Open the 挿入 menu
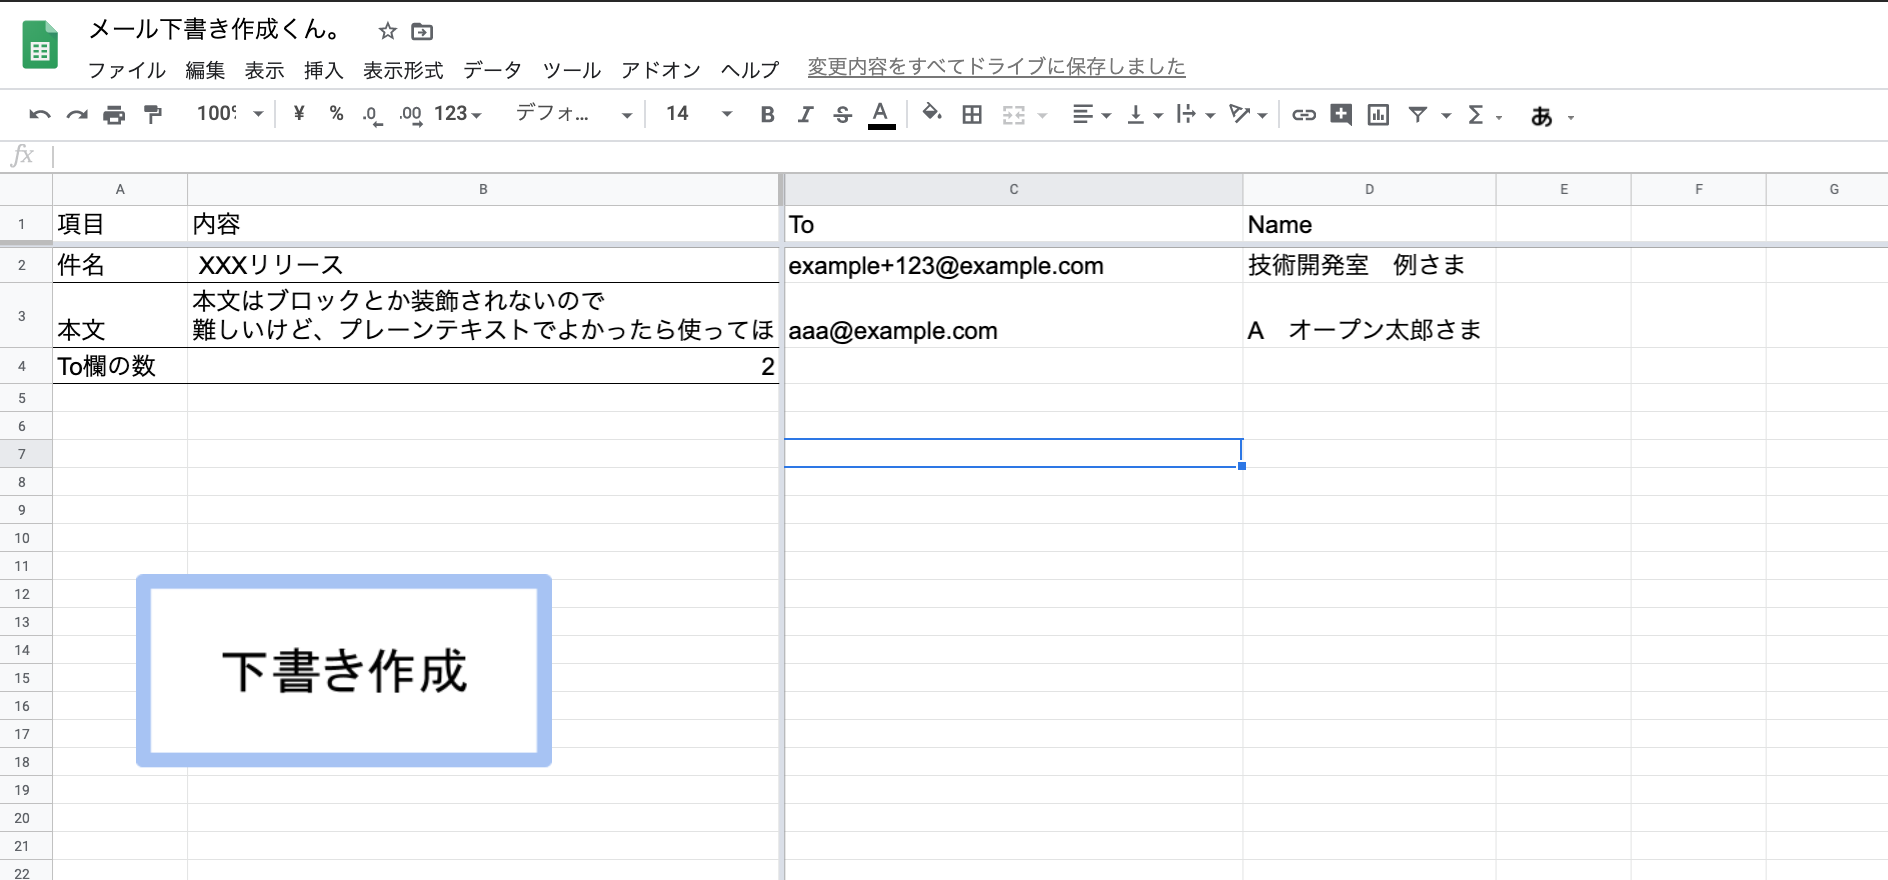1888x880 pixels. point(324,70)
